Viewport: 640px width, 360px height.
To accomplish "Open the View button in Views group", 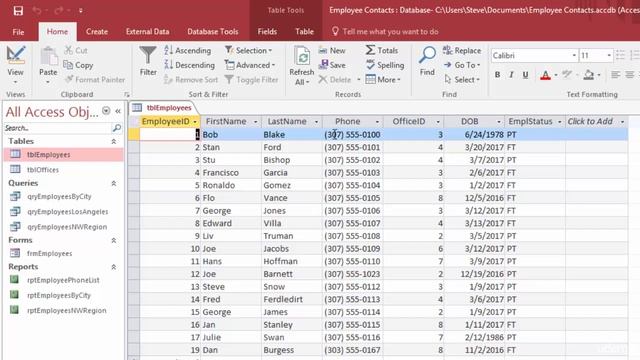I will 16,65.
